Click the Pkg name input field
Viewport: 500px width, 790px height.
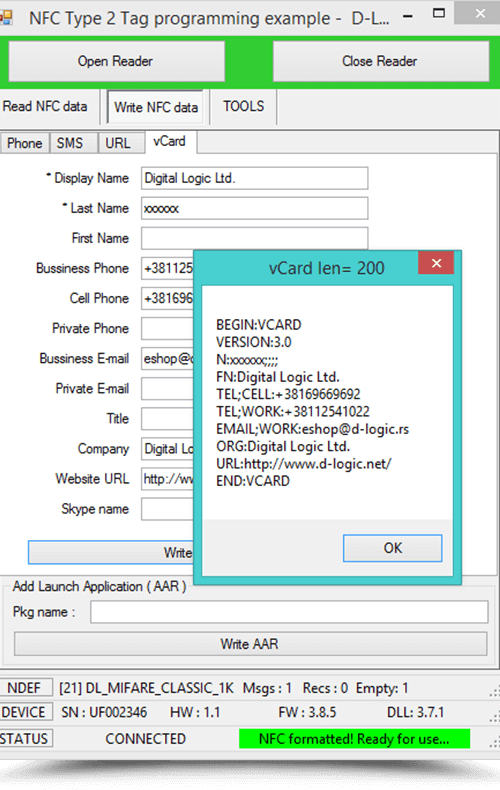pos(289,612)
